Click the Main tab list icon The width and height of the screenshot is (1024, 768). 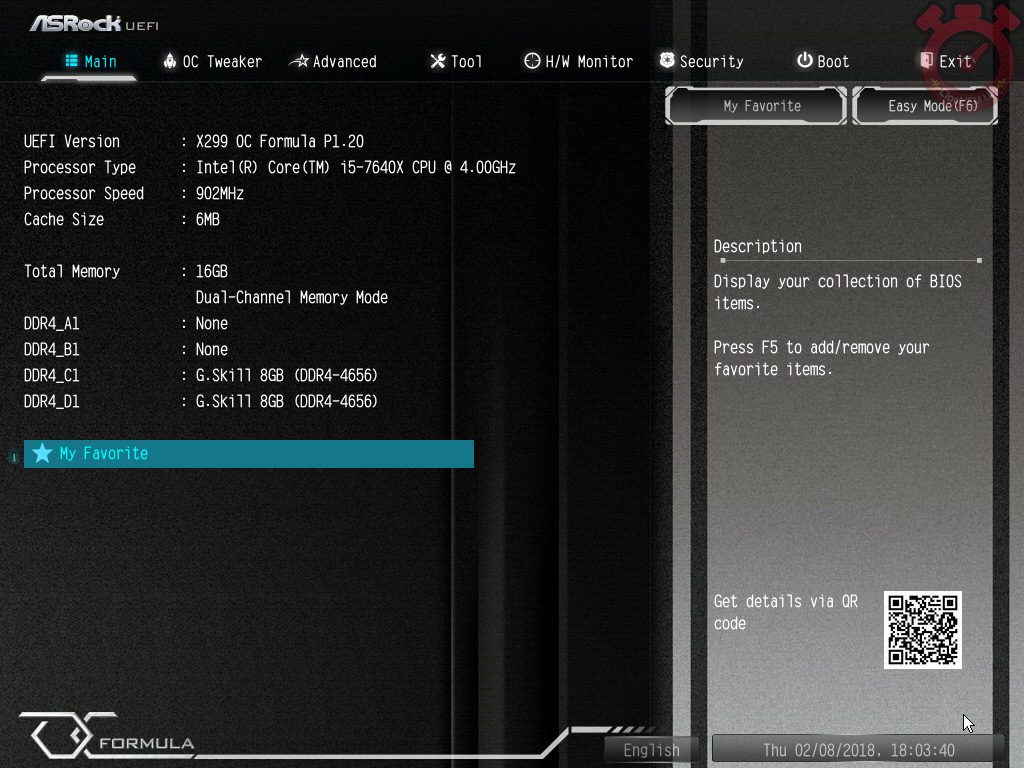[72, 61]
